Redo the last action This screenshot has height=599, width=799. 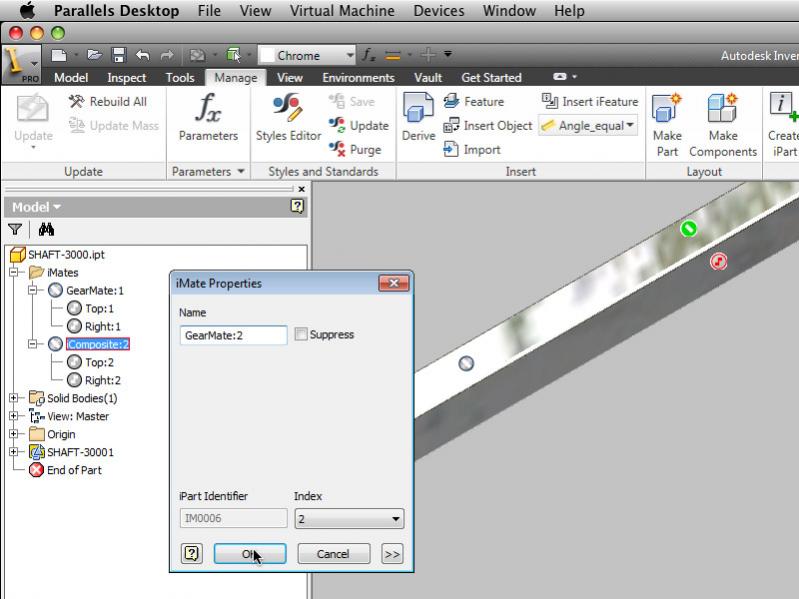click(x=167, y=55)
